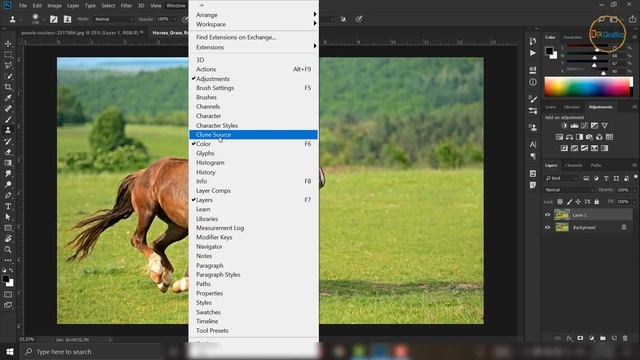
Task: Open the Kind filter dropdown
Action: (562, 178)
